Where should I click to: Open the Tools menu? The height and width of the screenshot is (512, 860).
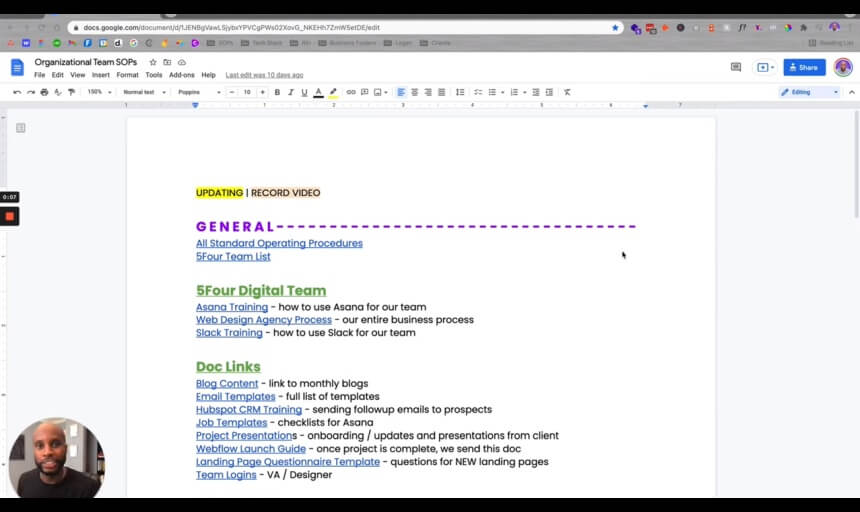(154, 75)
